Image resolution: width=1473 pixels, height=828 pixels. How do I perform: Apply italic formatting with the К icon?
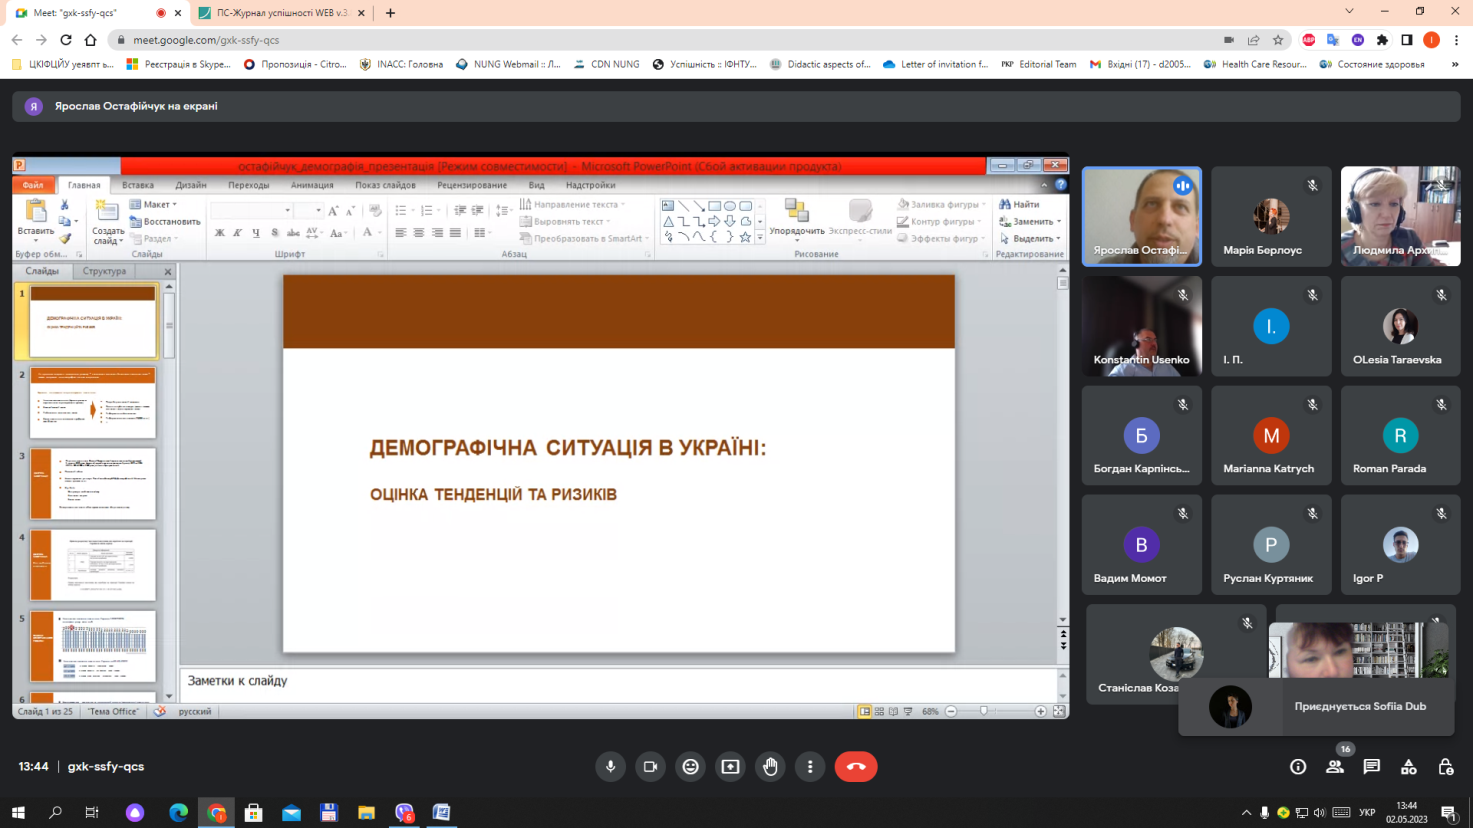coord(238,232)
